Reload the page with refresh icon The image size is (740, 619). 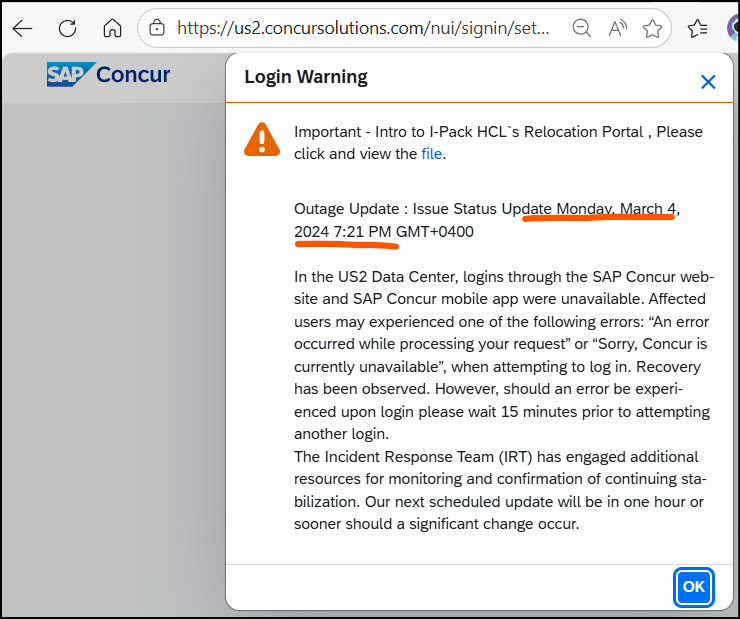(67, 29)
